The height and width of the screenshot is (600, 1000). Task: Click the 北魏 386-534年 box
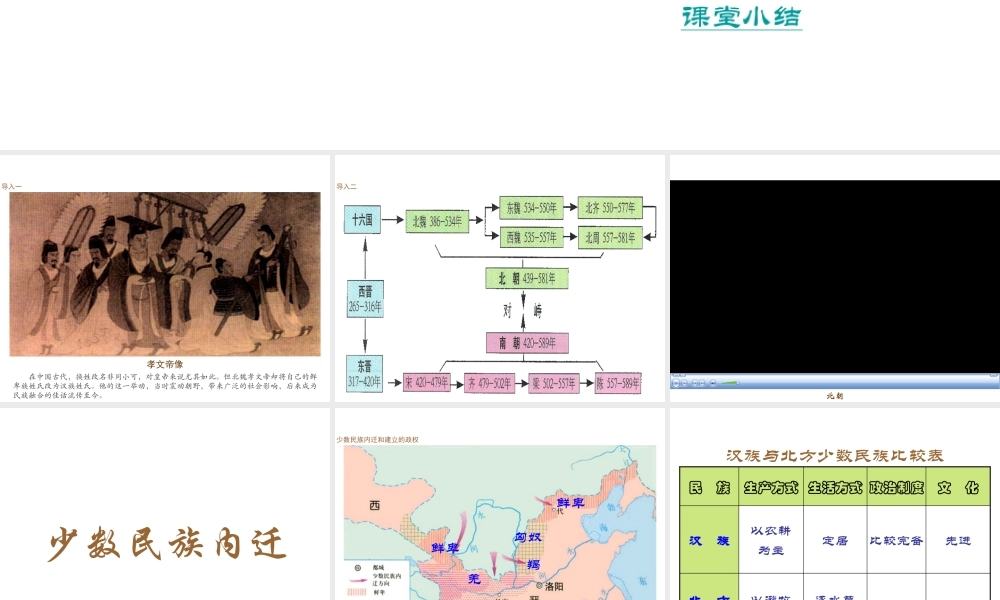point(437,221)
